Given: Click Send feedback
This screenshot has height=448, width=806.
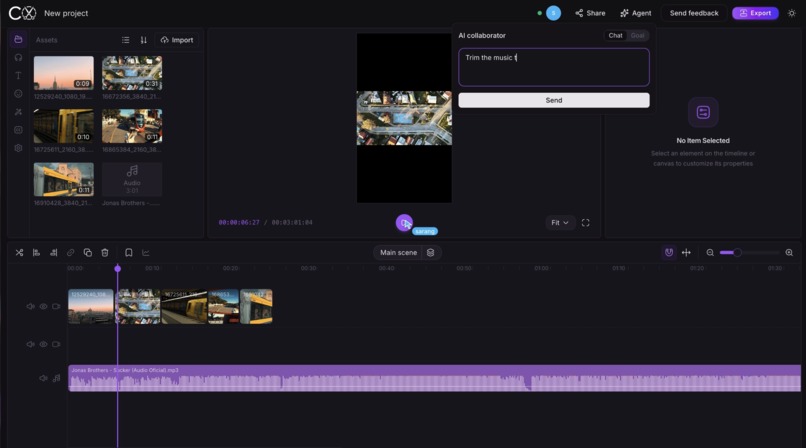Looking at the screenshot, I should [x=694, y=13].
